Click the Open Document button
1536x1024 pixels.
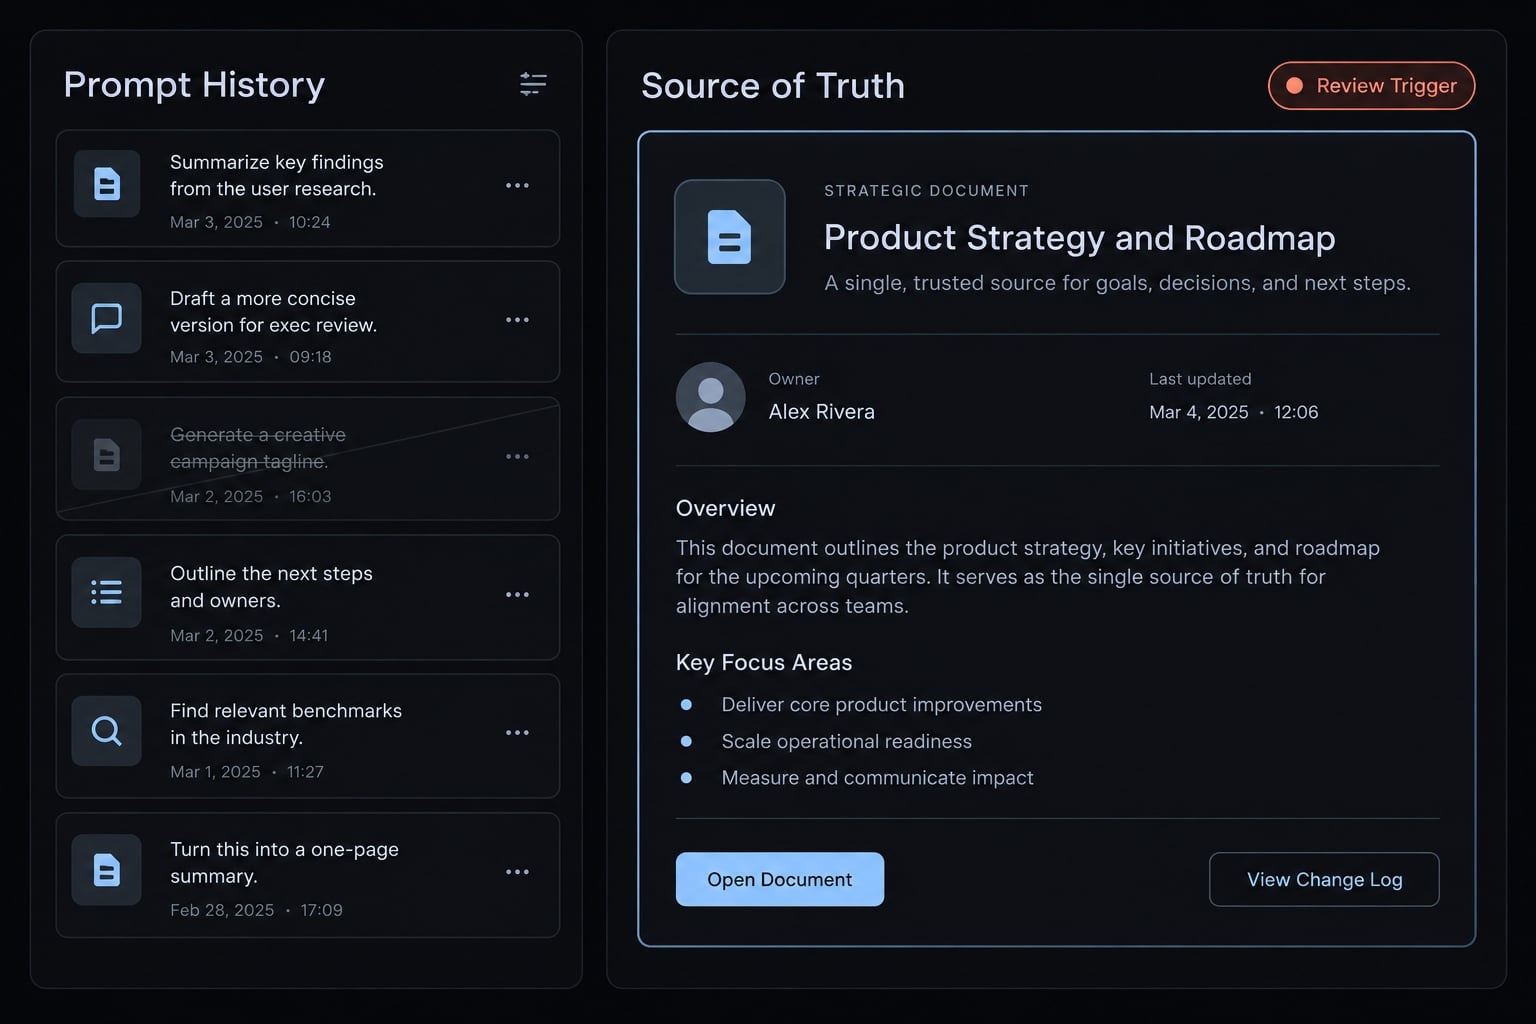point(780,879)
